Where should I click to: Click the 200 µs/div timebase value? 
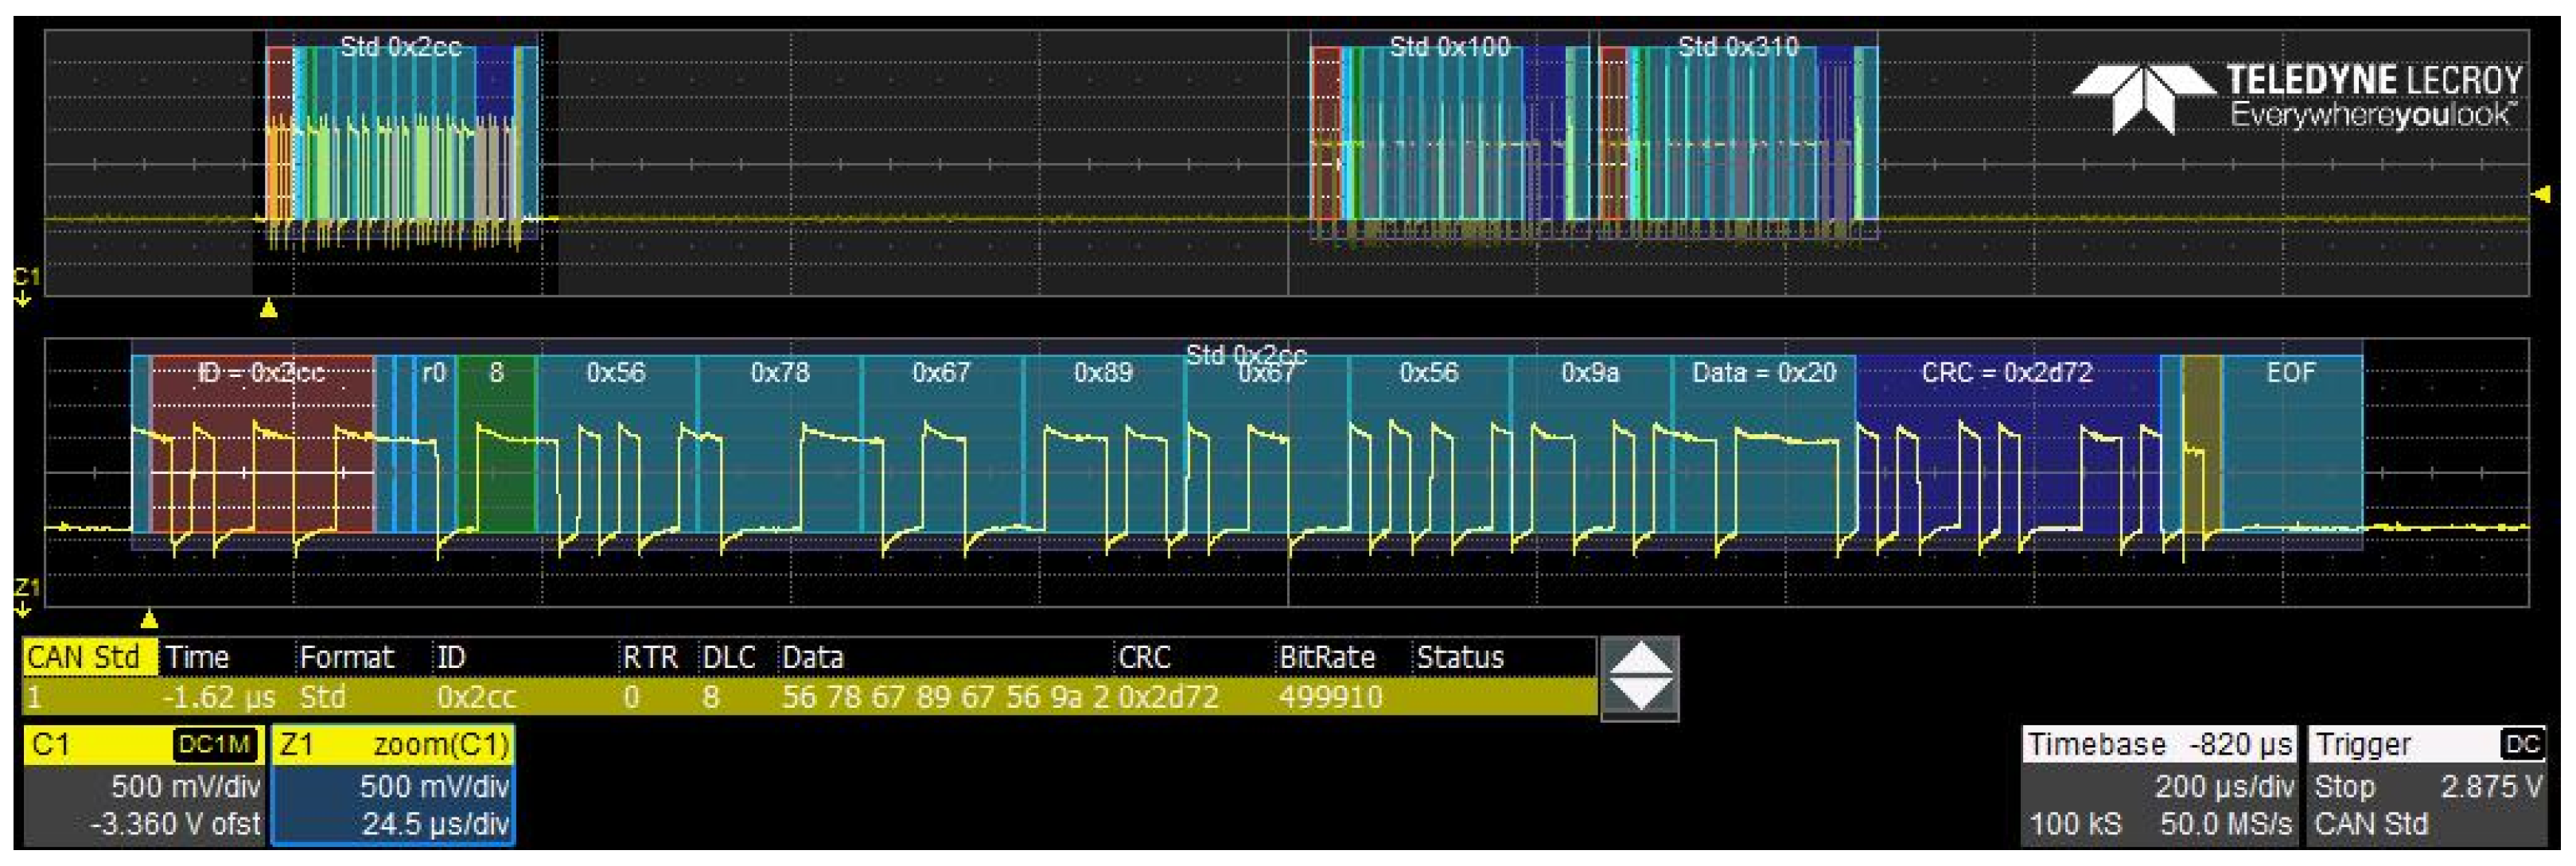(2224, 787)
